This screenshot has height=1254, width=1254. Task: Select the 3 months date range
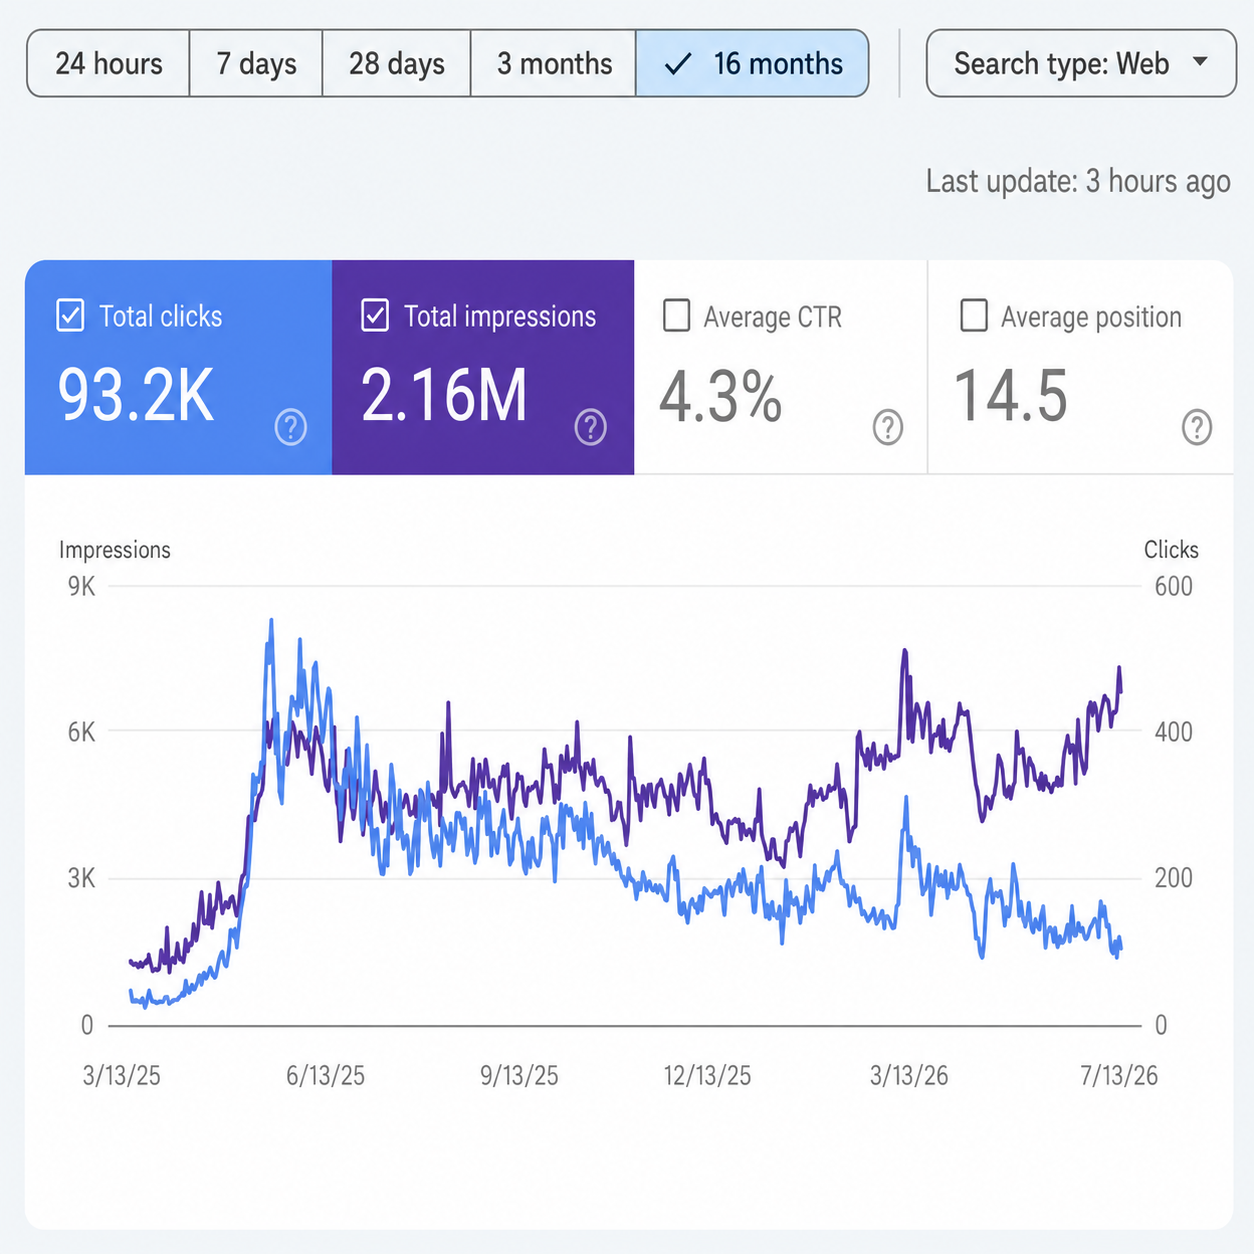point(553,63)
